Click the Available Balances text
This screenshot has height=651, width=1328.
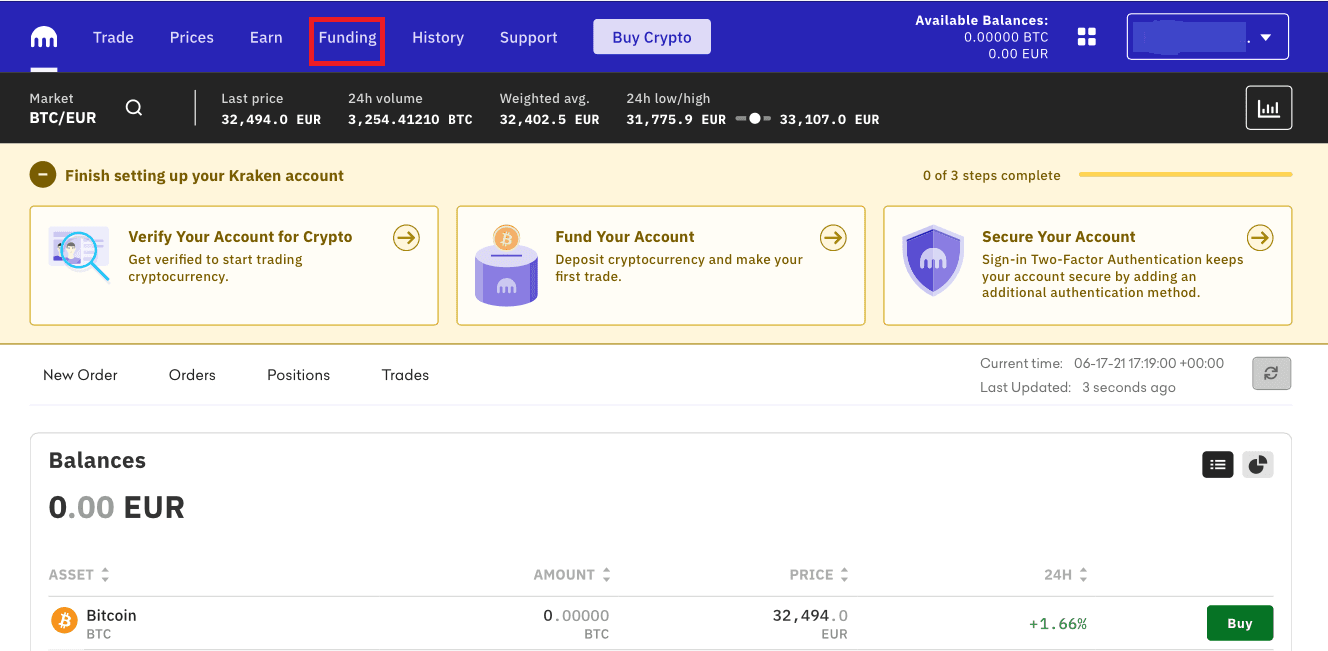(x=982, y=20)
